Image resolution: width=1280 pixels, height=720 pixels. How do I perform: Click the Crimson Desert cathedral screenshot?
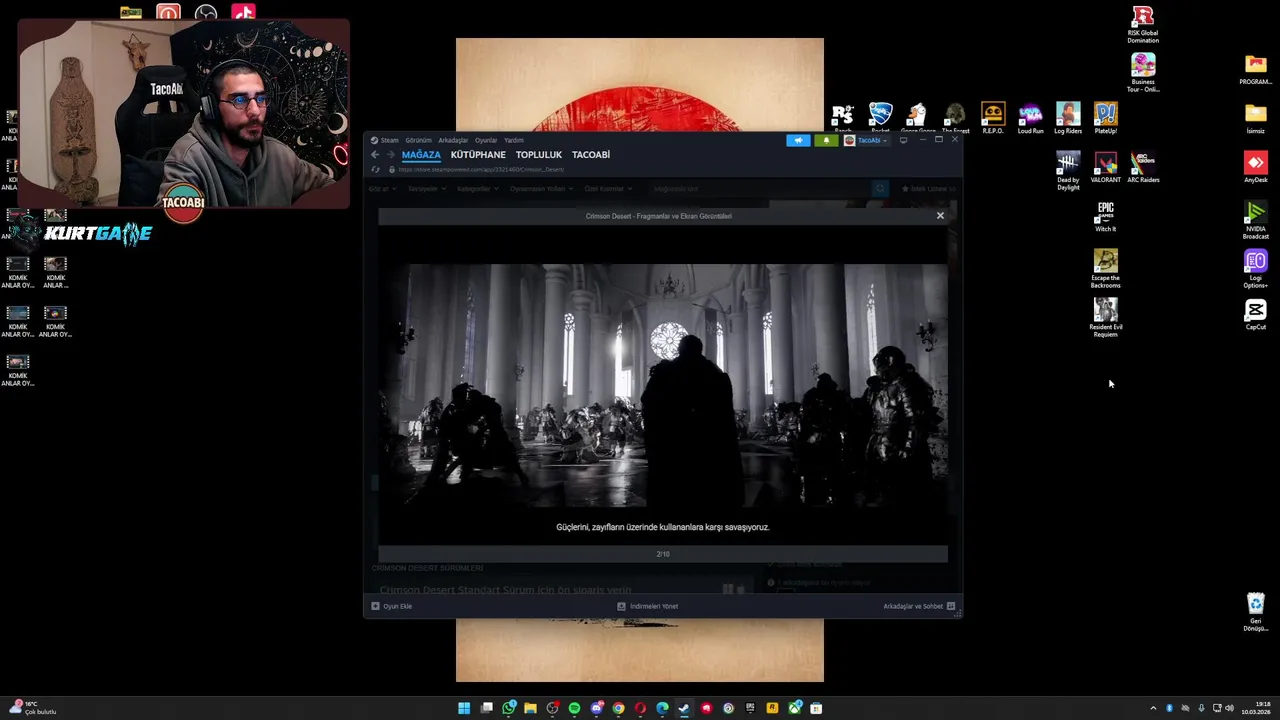click(x=663, y=385)
